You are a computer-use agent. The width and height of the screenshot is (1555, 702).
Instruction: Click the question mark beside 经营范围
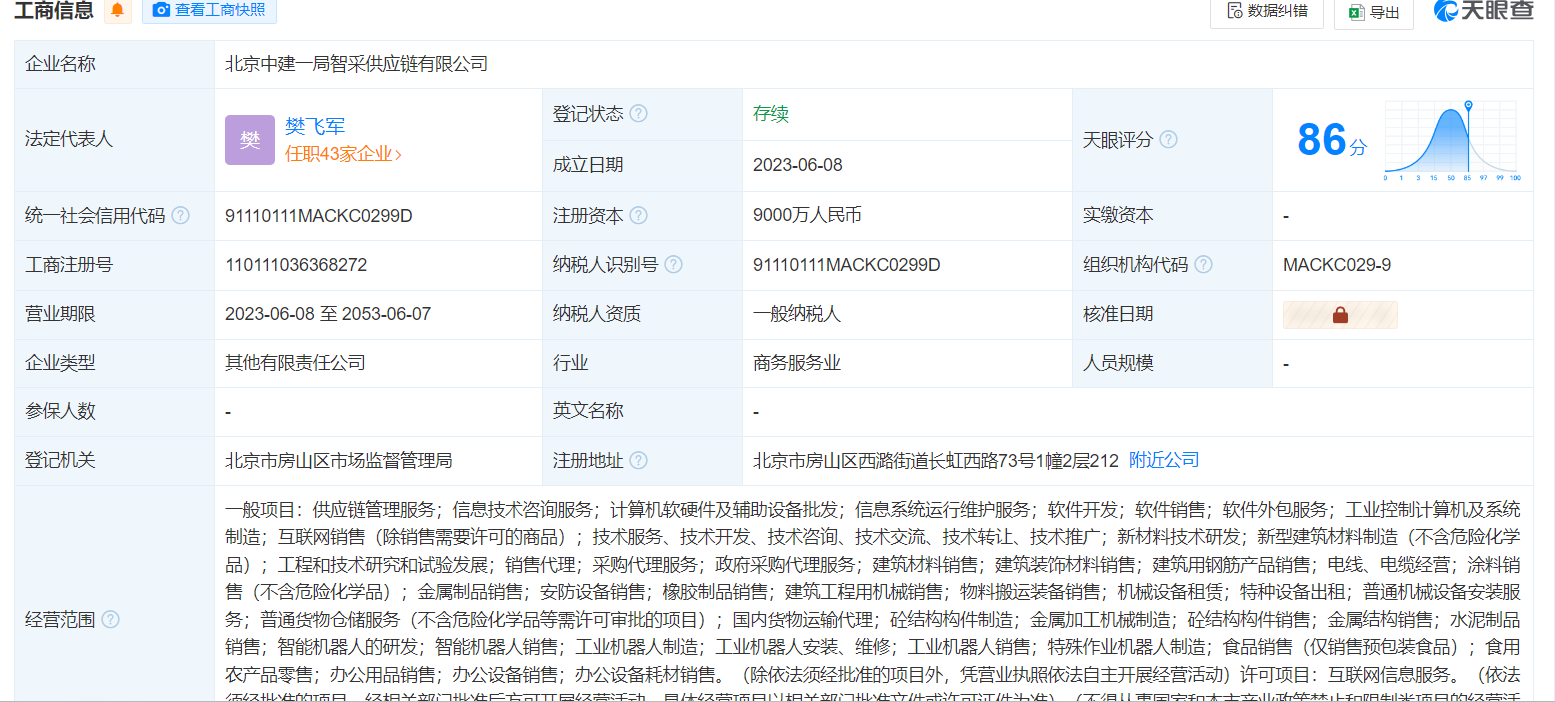110,619
